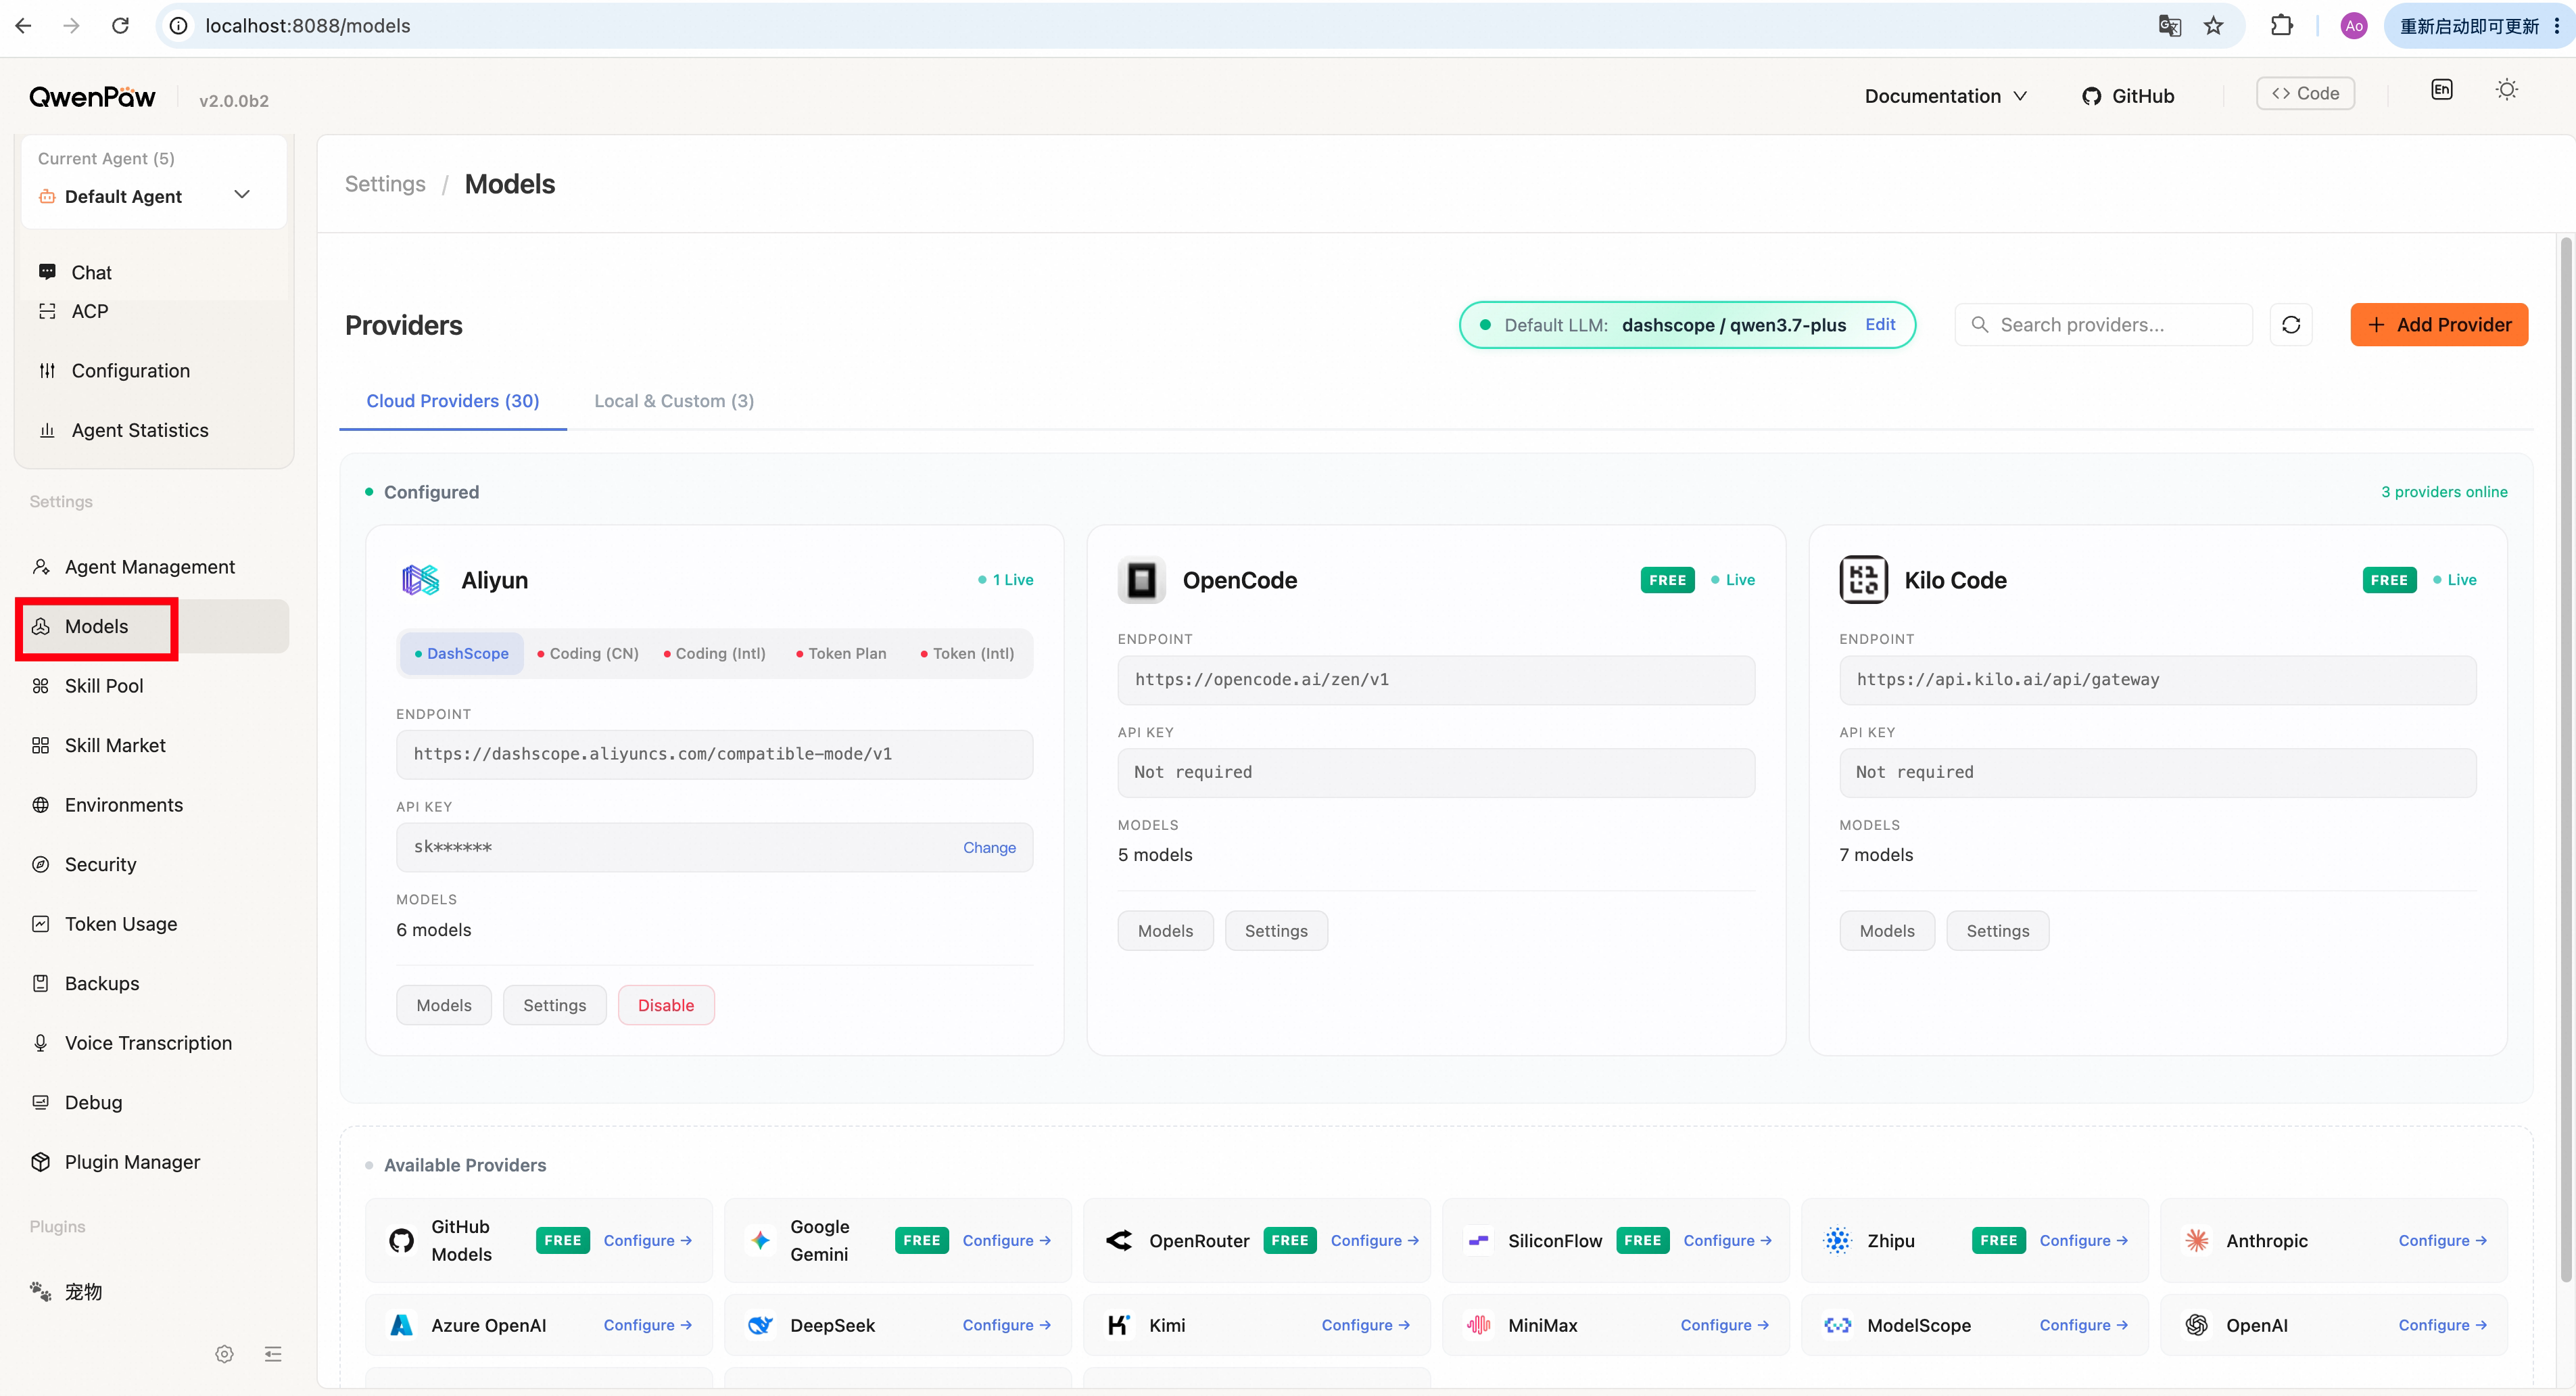This screenshot has height=1396, width=2576.
Task: Click the page vertical scrollbar
Action: 2565,760
